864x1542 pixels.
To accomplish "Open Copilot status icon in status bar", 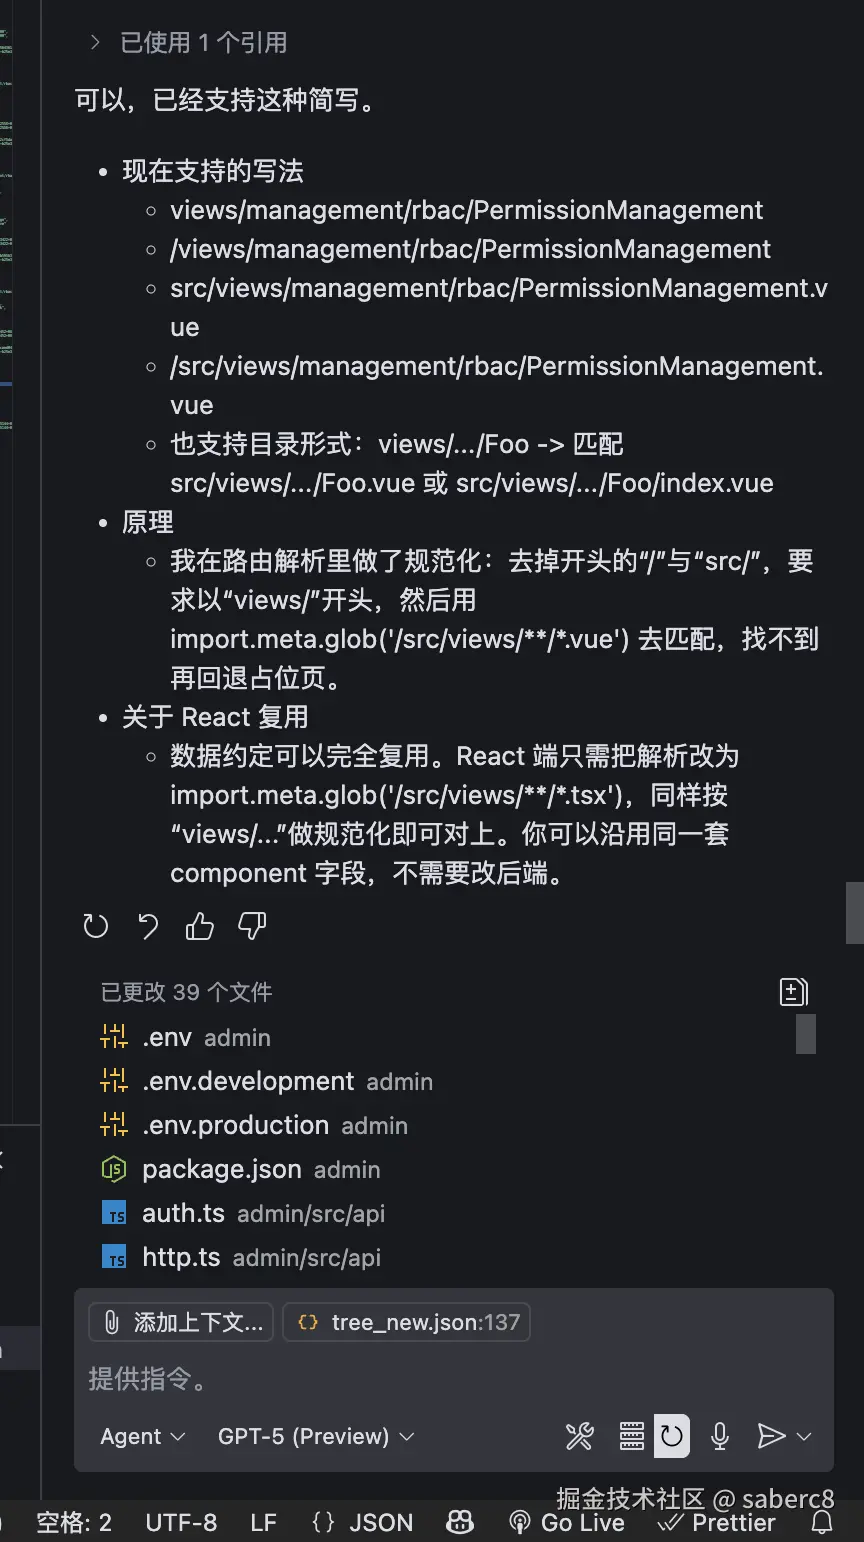I will (460, 1522).
